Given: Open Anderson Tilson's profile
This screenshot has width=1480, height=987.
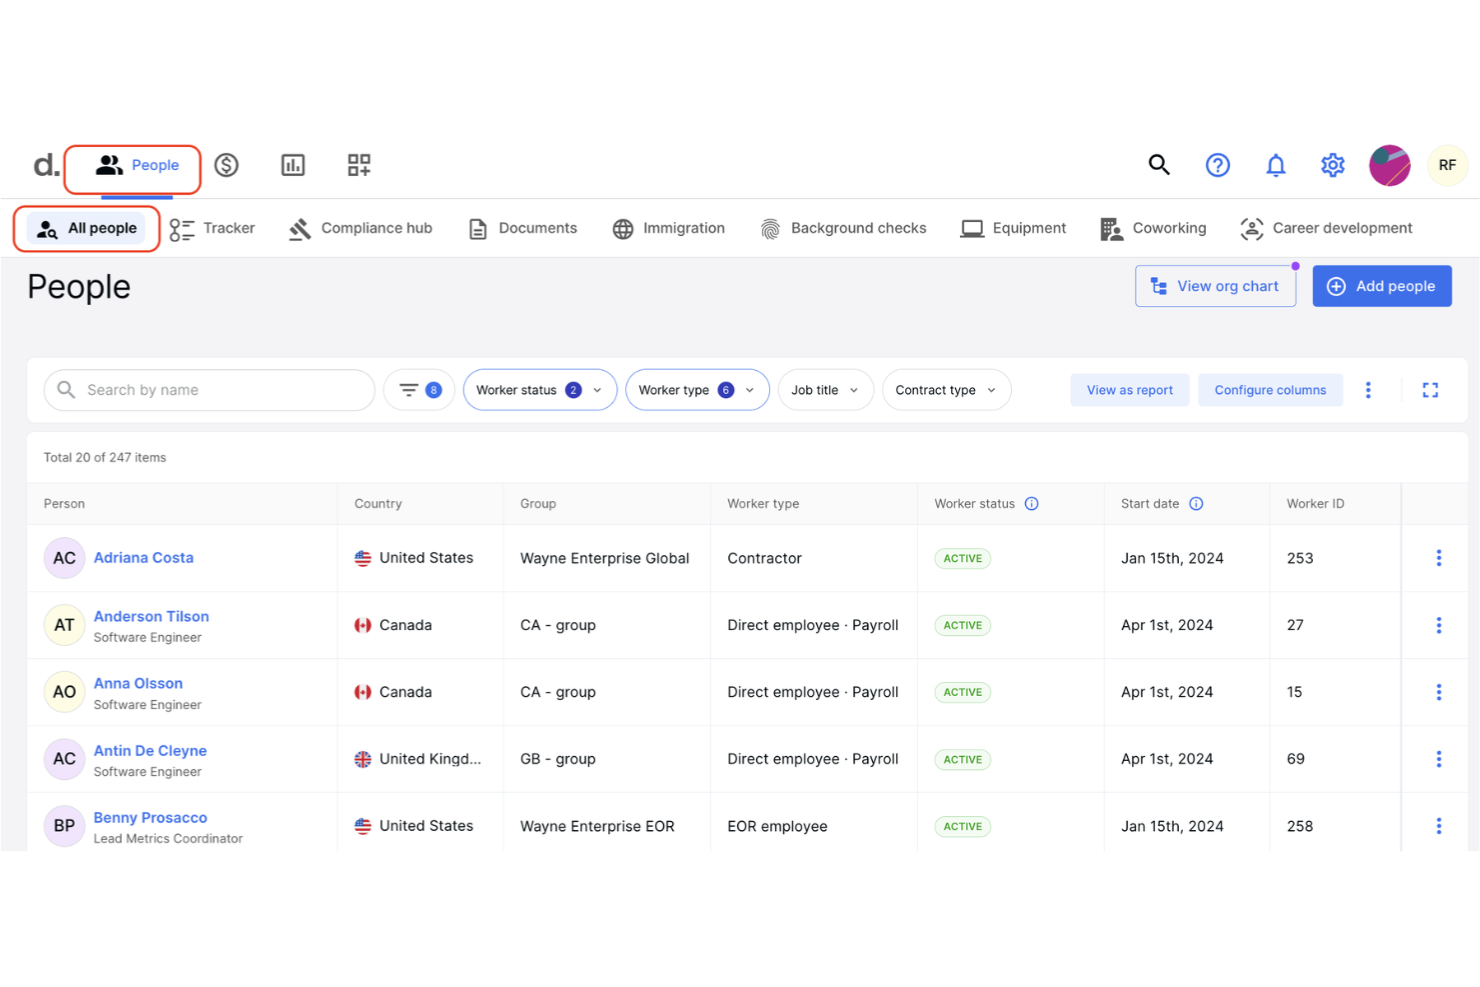Looking at the screenshot, I should pyautogui.click(x=151, y=616).
